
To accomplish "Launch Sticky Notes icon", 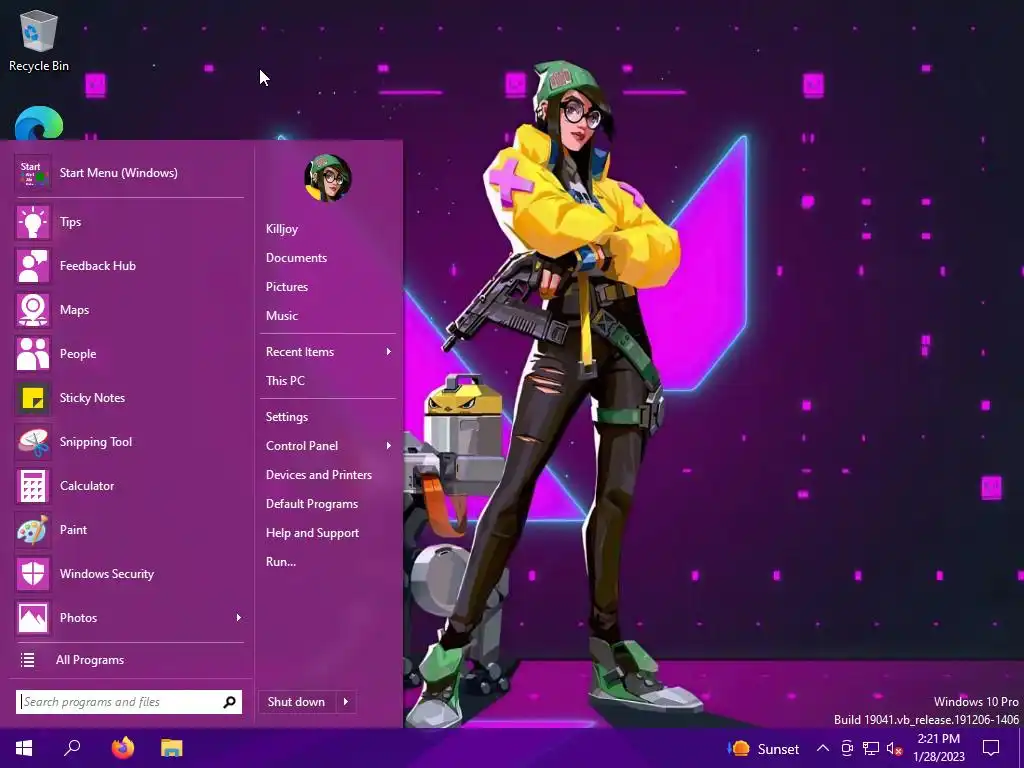I will tap(33, 398).
